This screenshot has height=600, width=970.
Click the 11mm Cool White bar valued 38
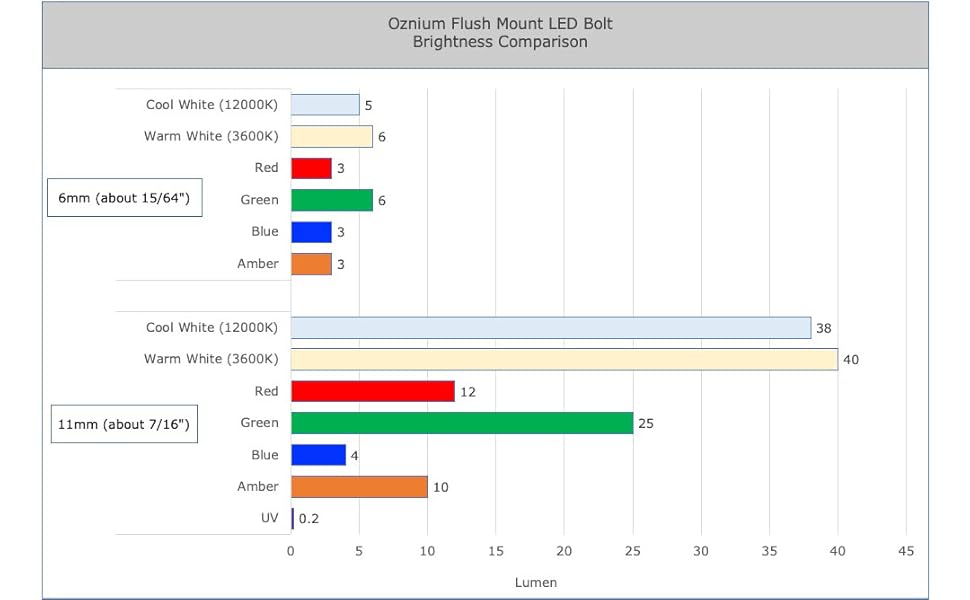(550, 328)
